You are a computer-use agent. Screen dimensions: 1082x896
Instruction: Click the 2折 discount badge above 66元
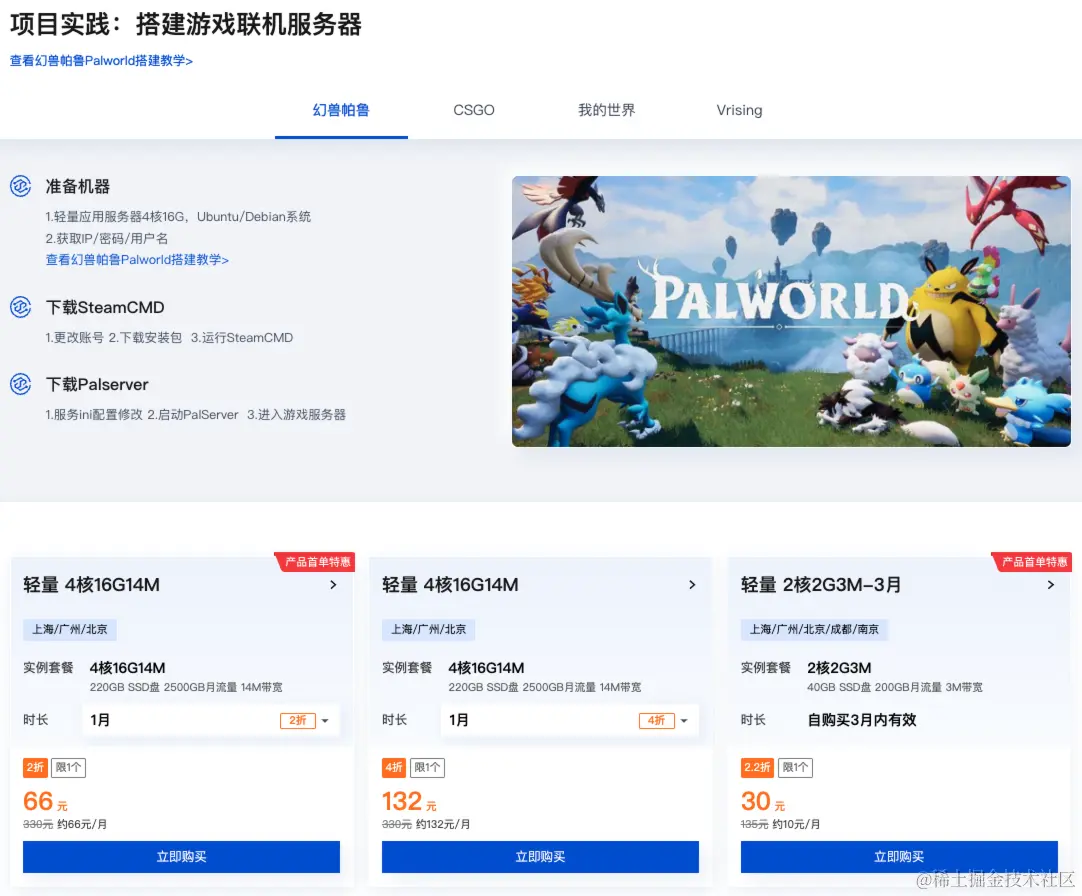point(35,767)
